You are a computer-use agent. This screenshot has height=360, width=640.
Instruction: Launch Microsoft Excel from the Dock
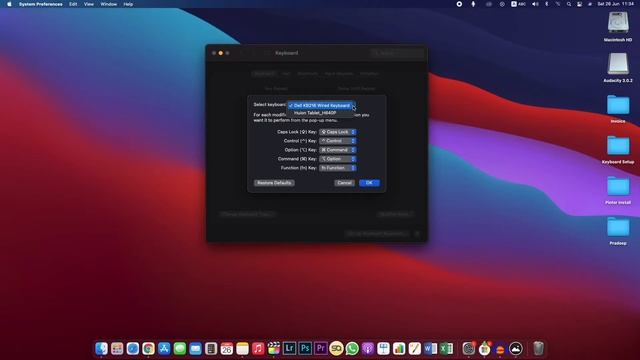tap(446, 349)
